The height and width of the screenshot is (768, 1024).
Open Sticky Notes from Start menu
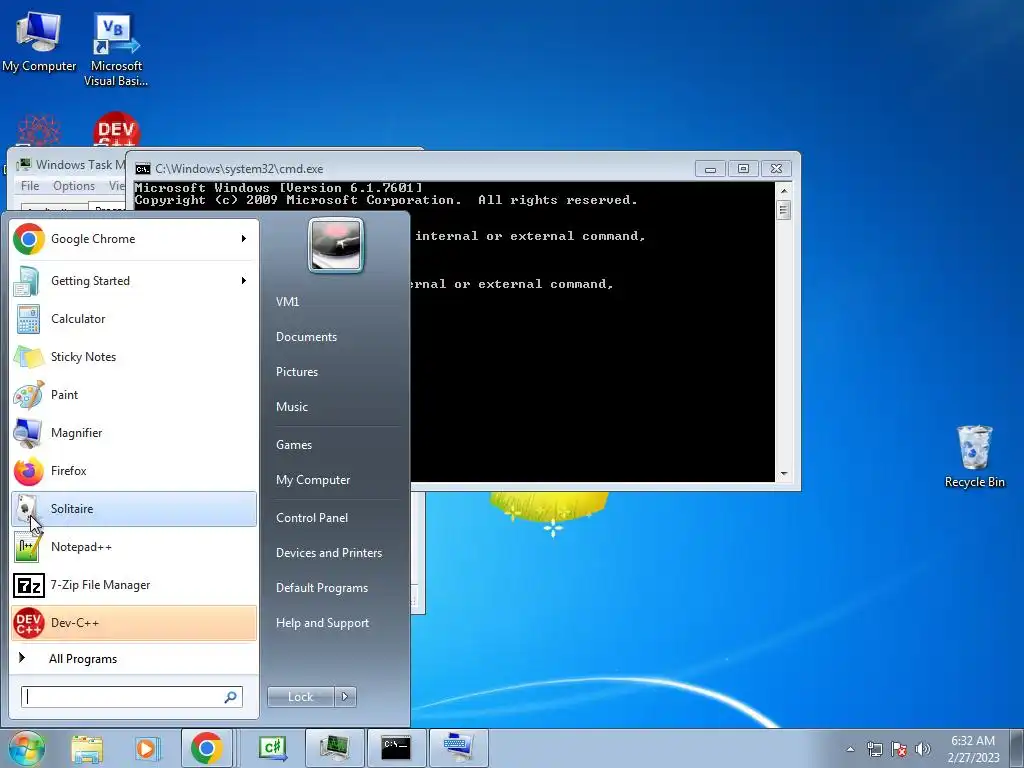(134, 357)
